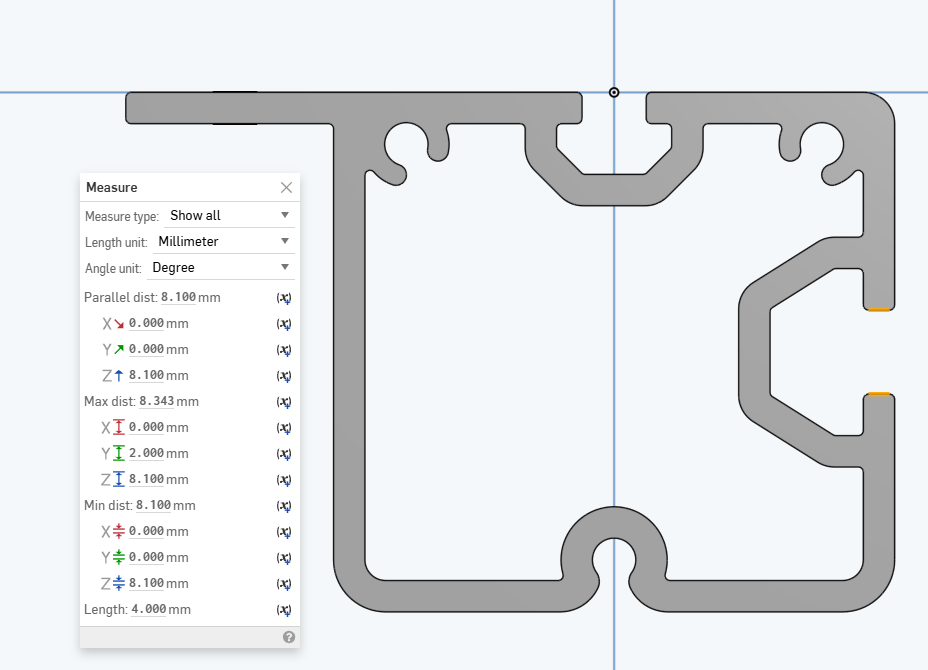The width and height of the screenshot is (928, 670).
Task: Close the Measure dialog
Action: pyautogui.click(x=287, y=188)
